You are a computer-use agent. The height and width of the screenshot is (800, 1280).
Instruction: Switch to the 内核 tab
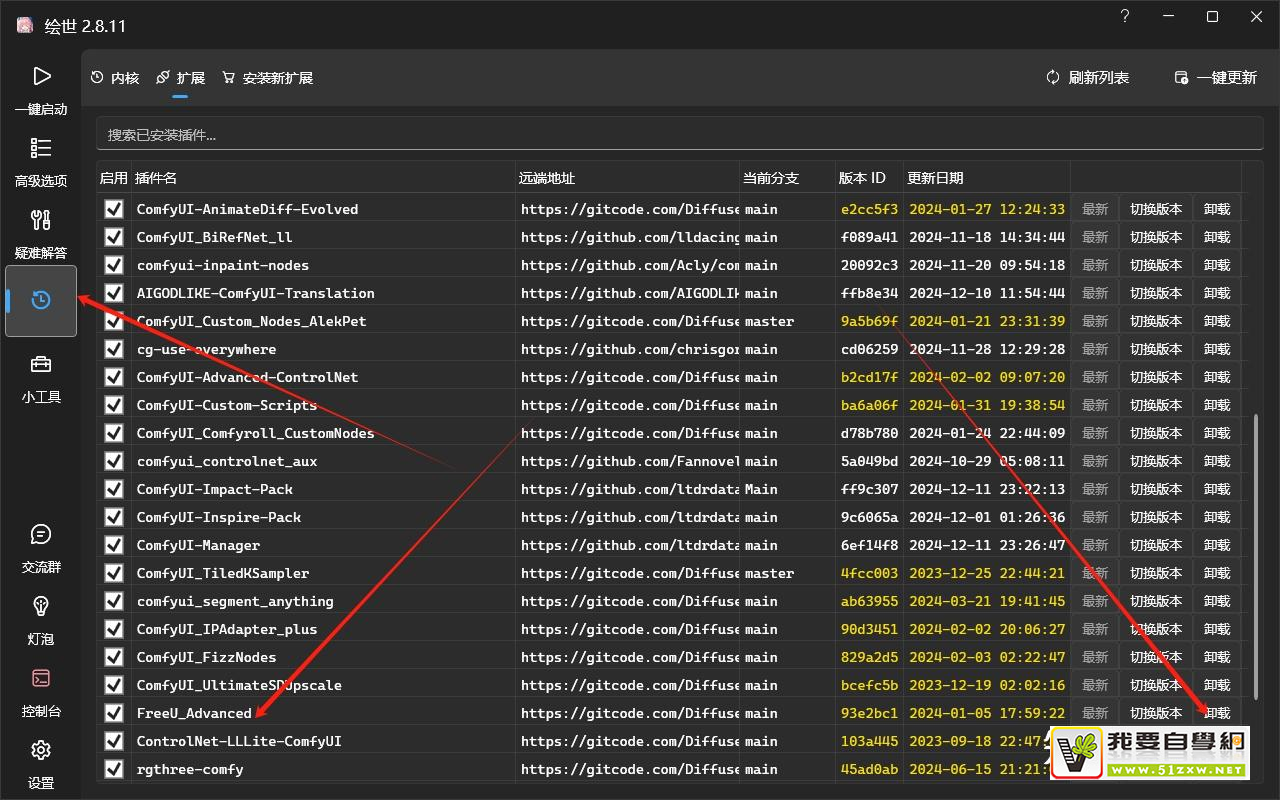[x=115, y=78]
